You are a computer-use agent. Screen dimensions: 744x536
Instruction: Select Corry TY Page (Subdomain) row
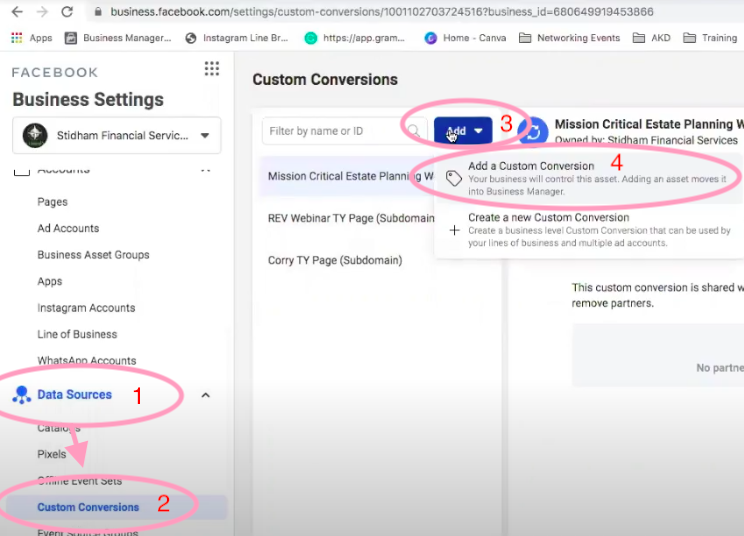click(335, 260)
